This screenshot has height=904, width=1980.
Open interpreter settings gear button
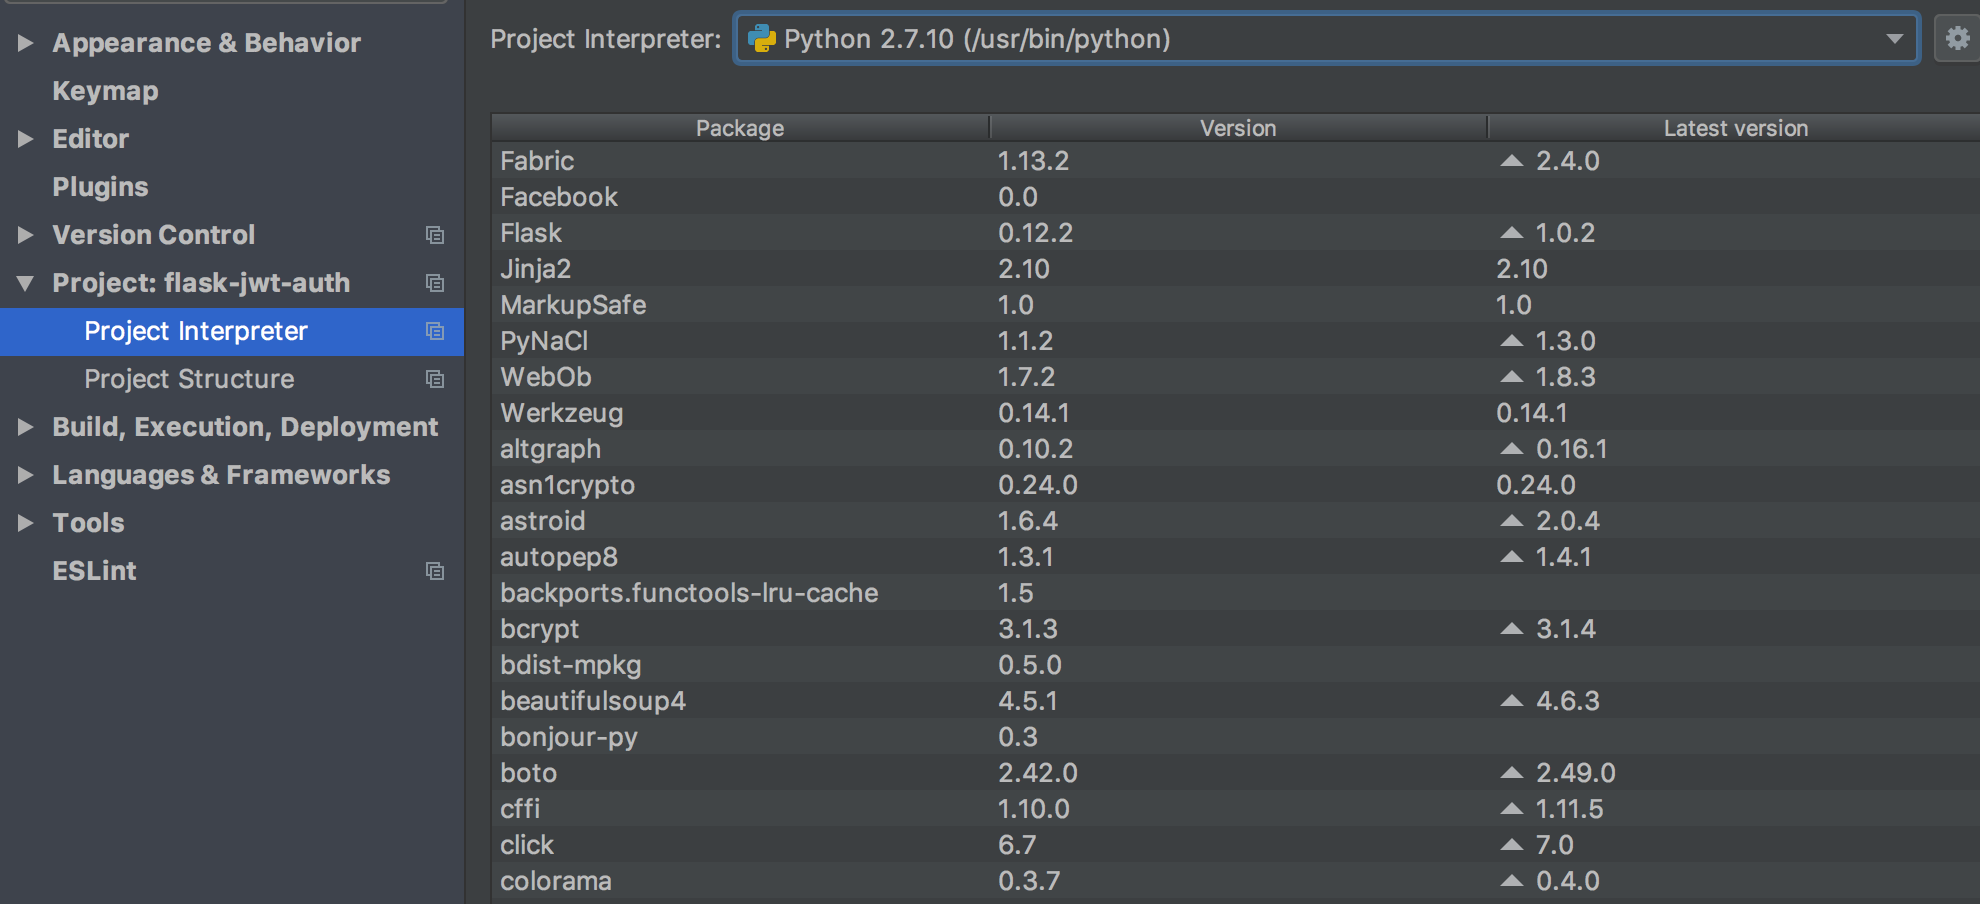point(1957,39)
